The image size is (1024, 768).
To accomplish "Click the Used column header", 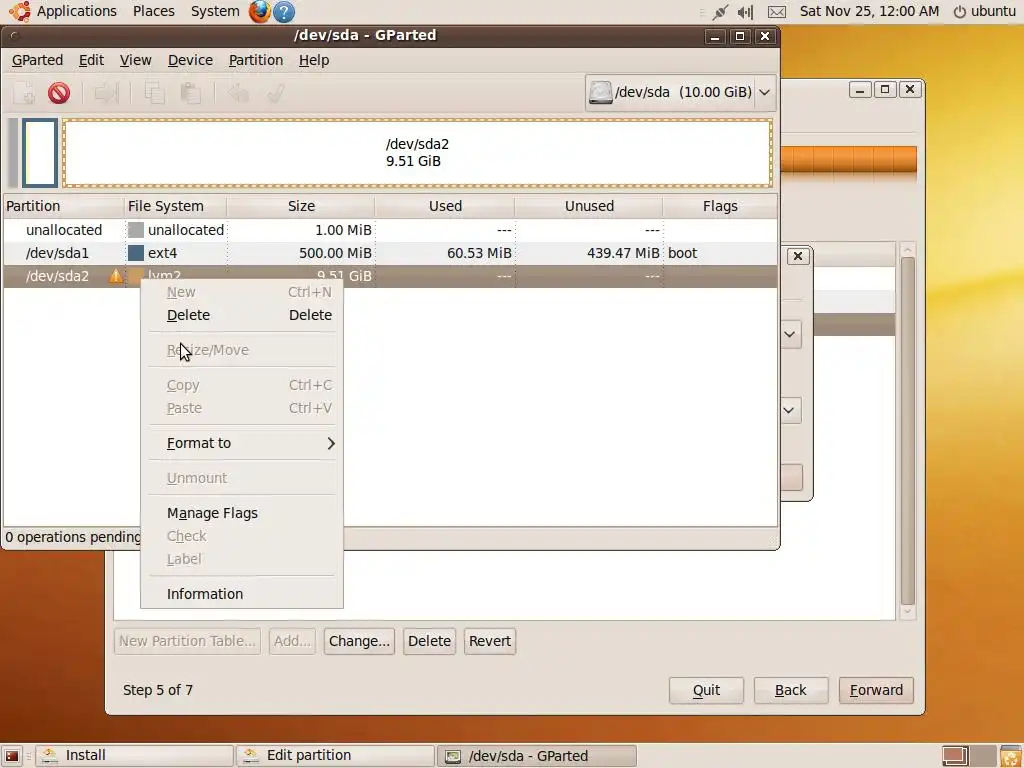I will click(445, 206).
